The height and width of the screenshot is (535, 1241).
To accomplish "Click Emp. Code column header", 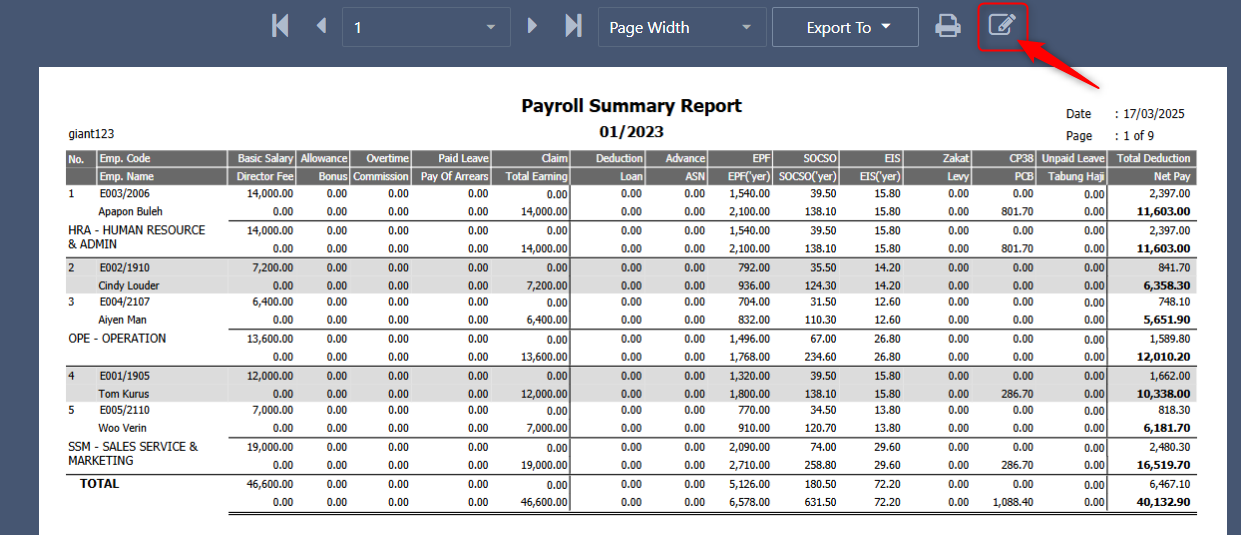I will pyautogui.click(x=124, y=158).
